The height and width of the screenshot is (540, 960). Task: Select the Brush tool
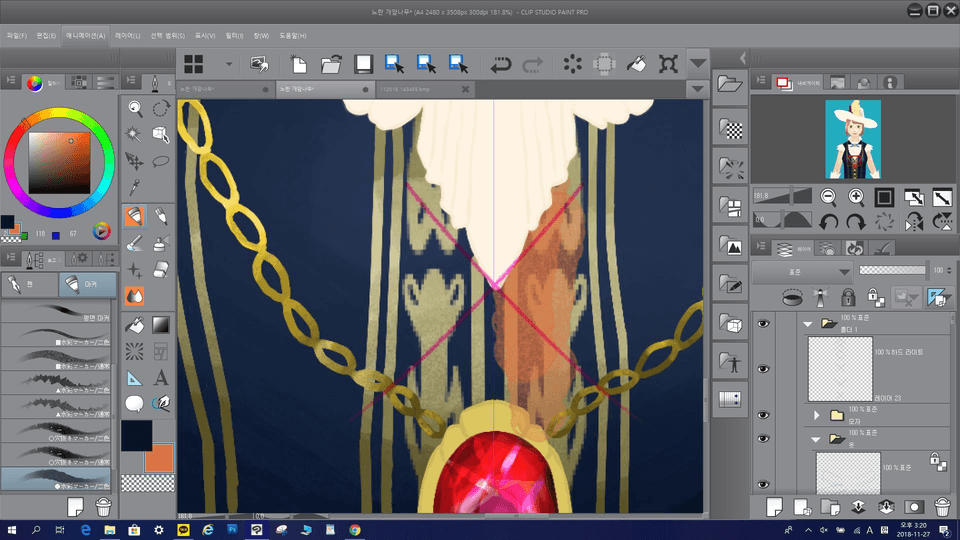tap(135, 243)
